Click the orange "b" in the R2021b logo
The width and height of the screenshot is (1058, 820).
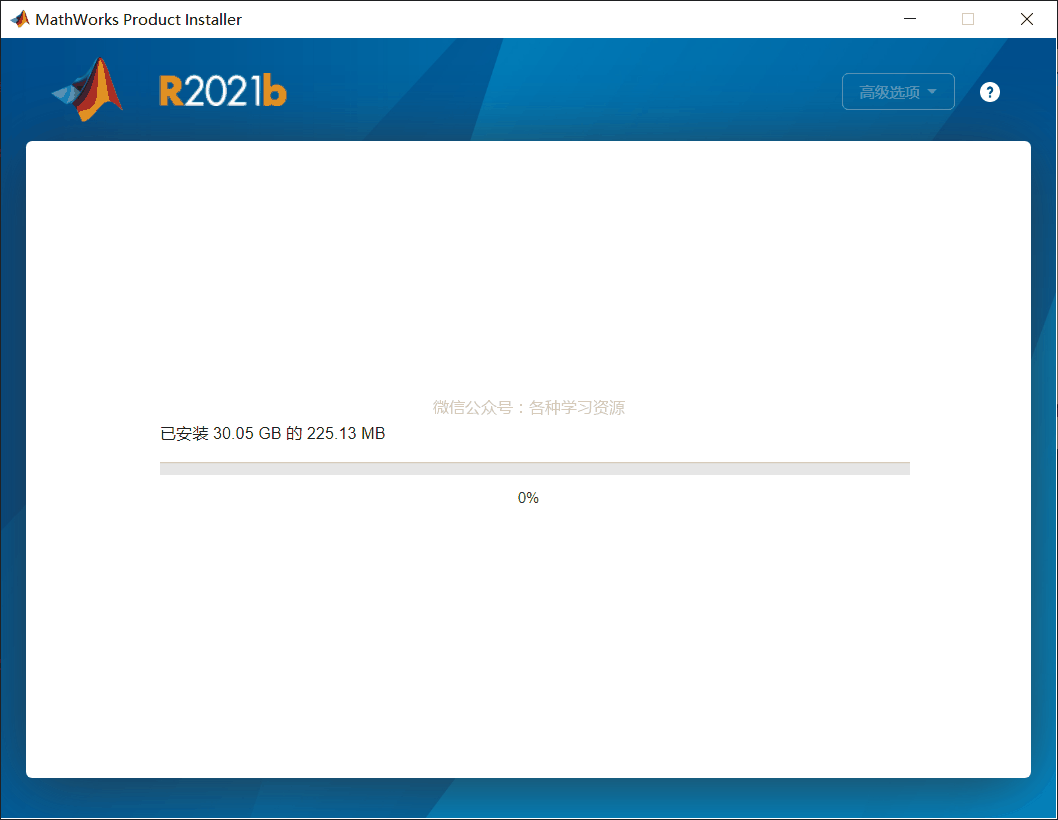tap(273, 90)
